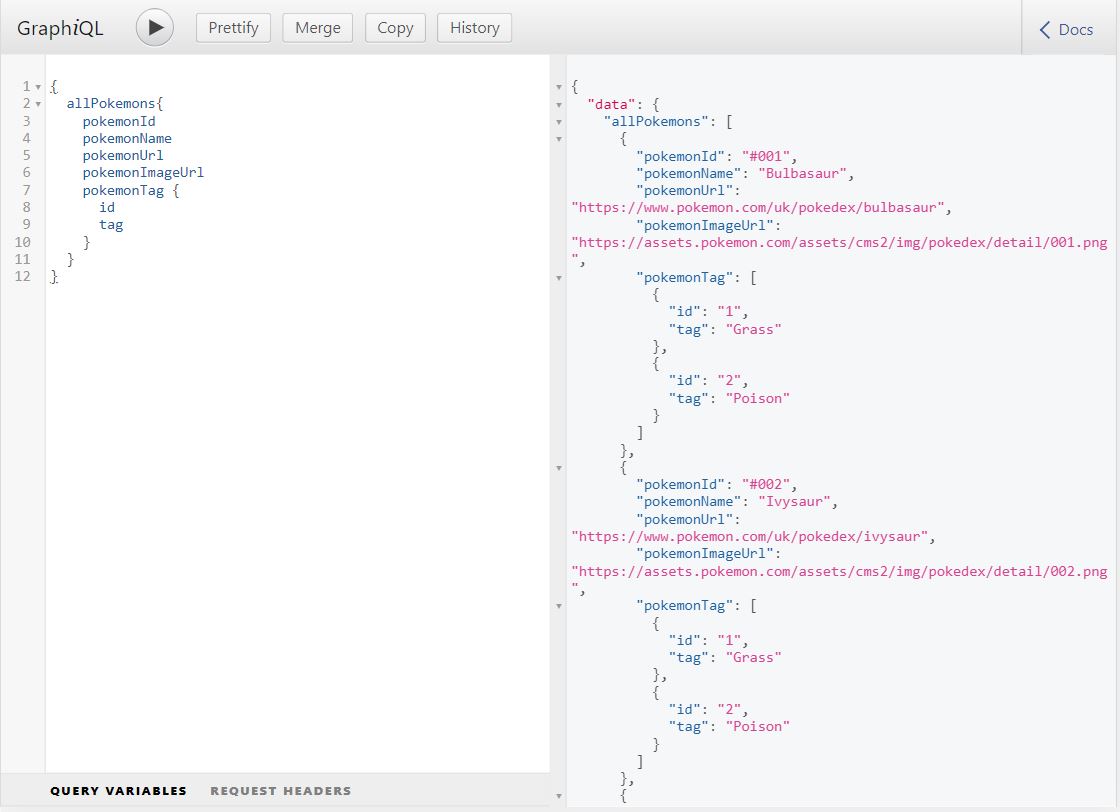Collapse the third pokemon object fold arrow at bottom
The image size is (1120, 812).
click(559, 796)
